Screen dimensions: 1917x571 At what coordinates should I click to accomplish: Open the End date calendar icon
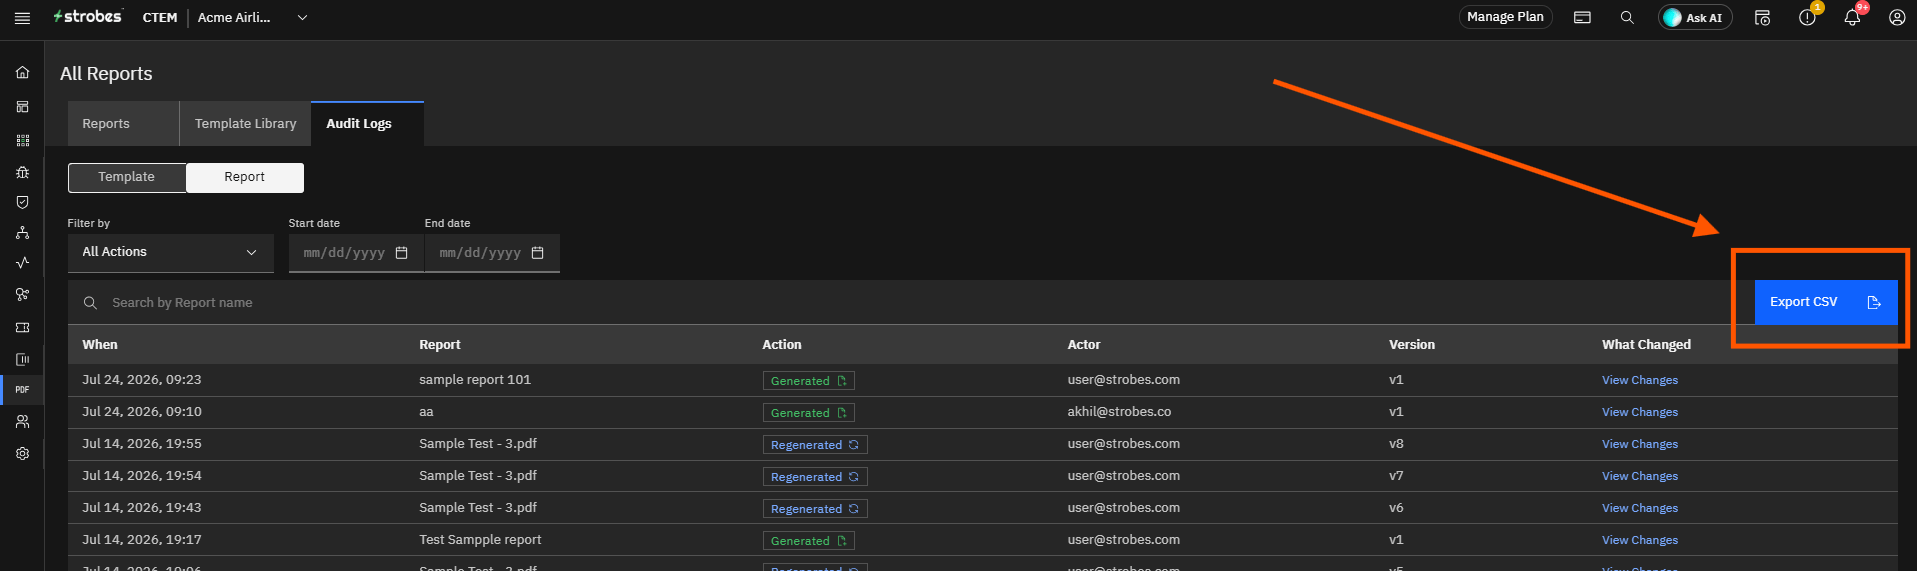(x=538, y=253)
